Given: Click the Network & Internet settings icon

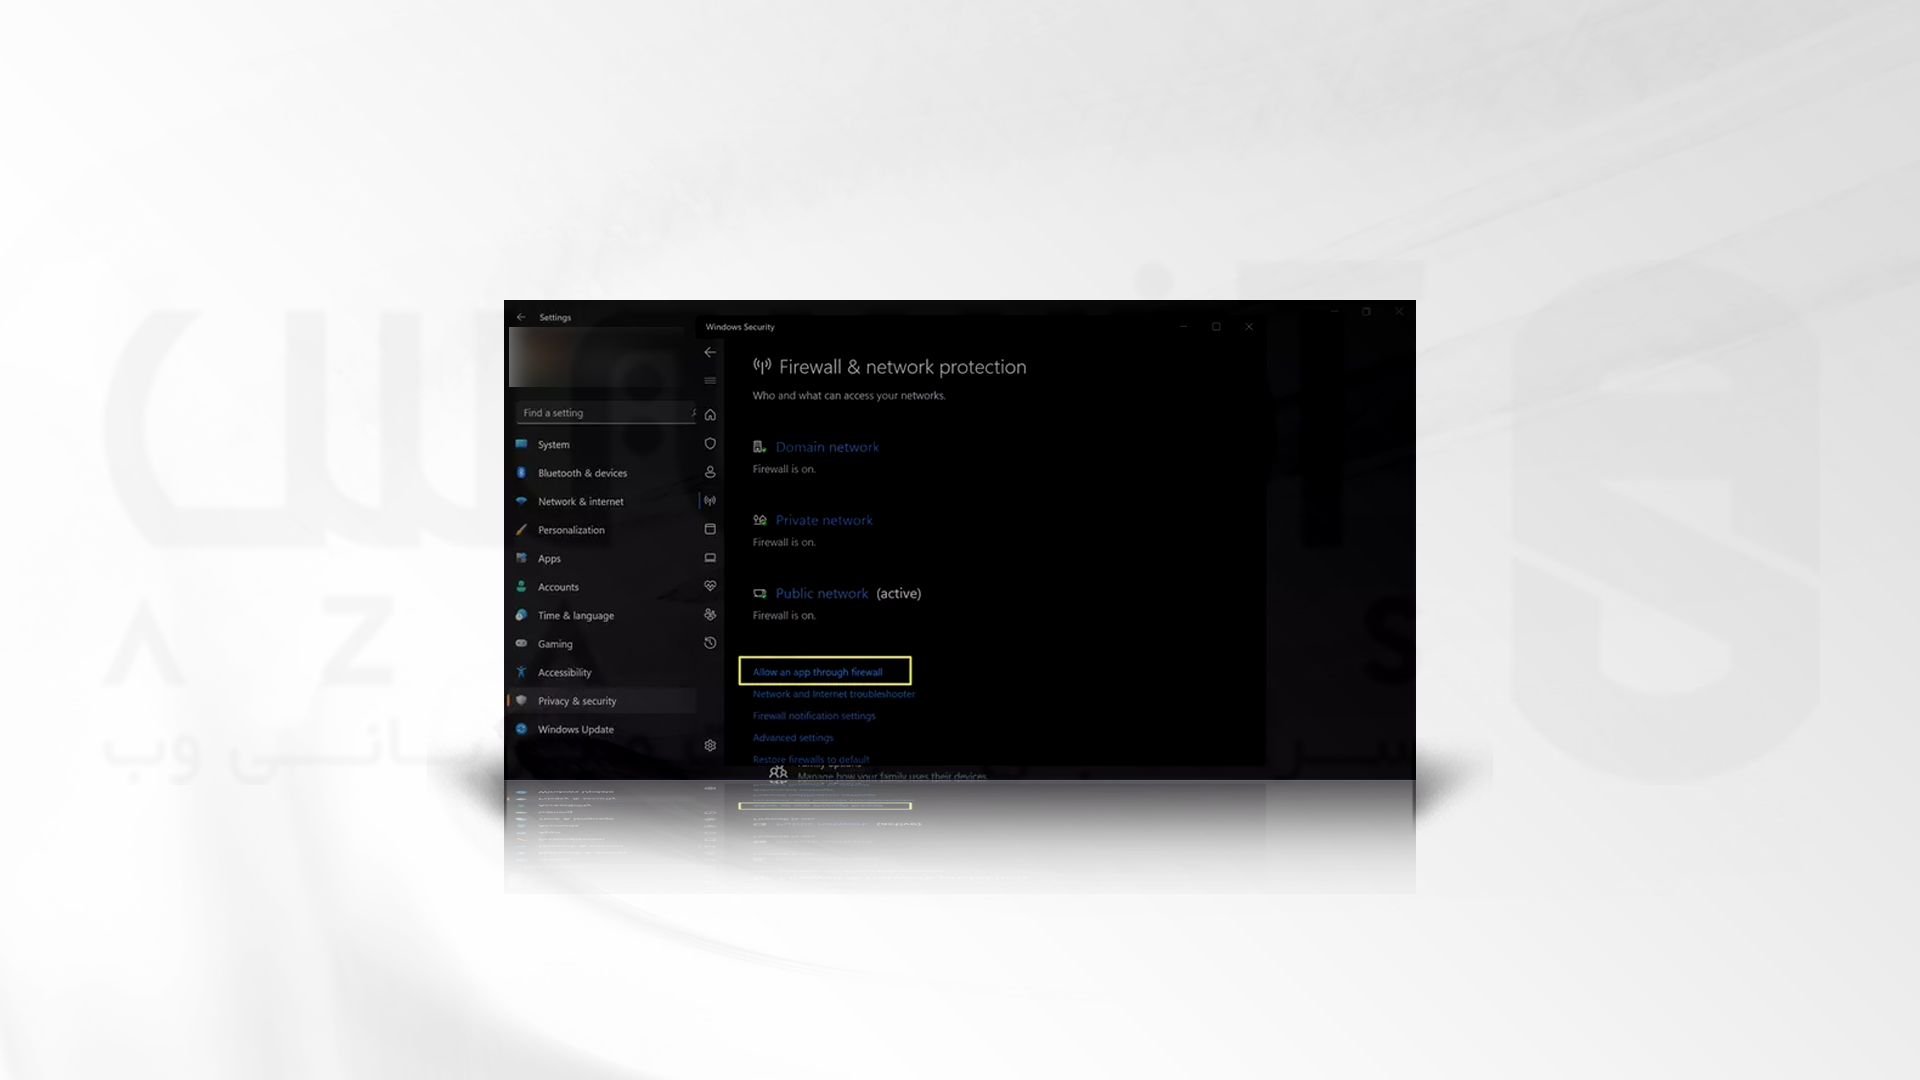Looking at the screenshot, I should click(x=522, y=501).
